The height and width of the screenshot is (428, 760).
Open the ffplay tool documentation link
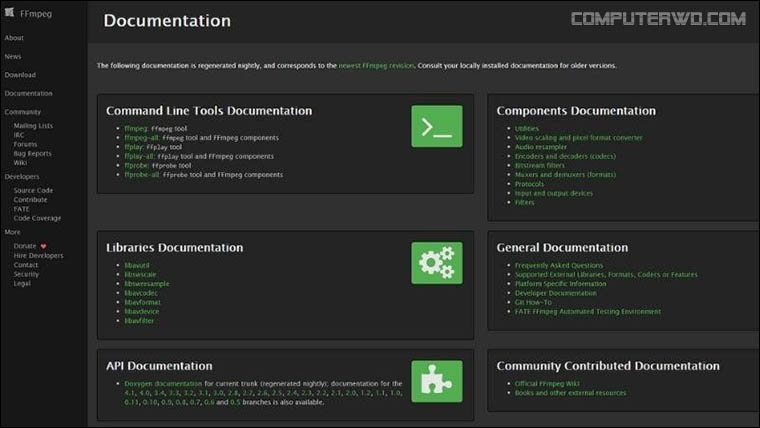[134, 147]
